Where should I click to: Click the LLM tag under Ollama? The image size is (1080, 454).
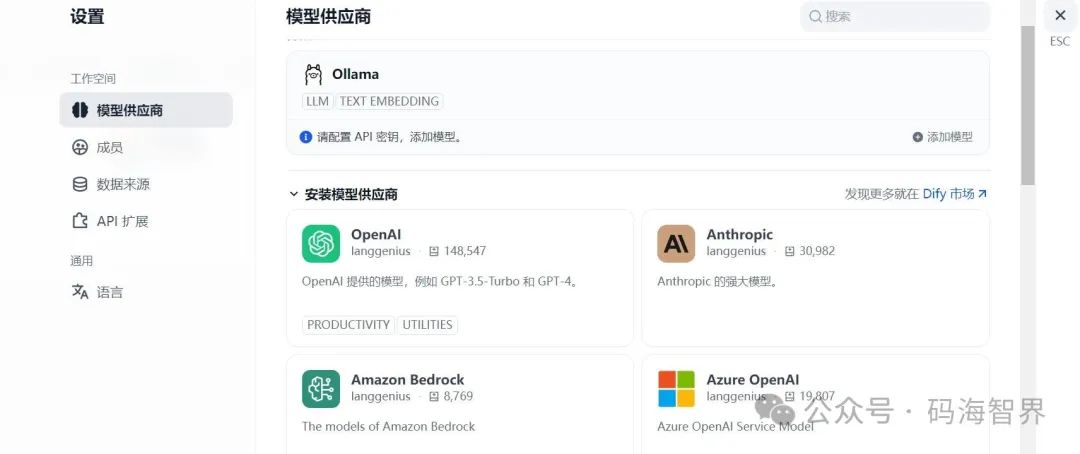(x=318, y=101)
